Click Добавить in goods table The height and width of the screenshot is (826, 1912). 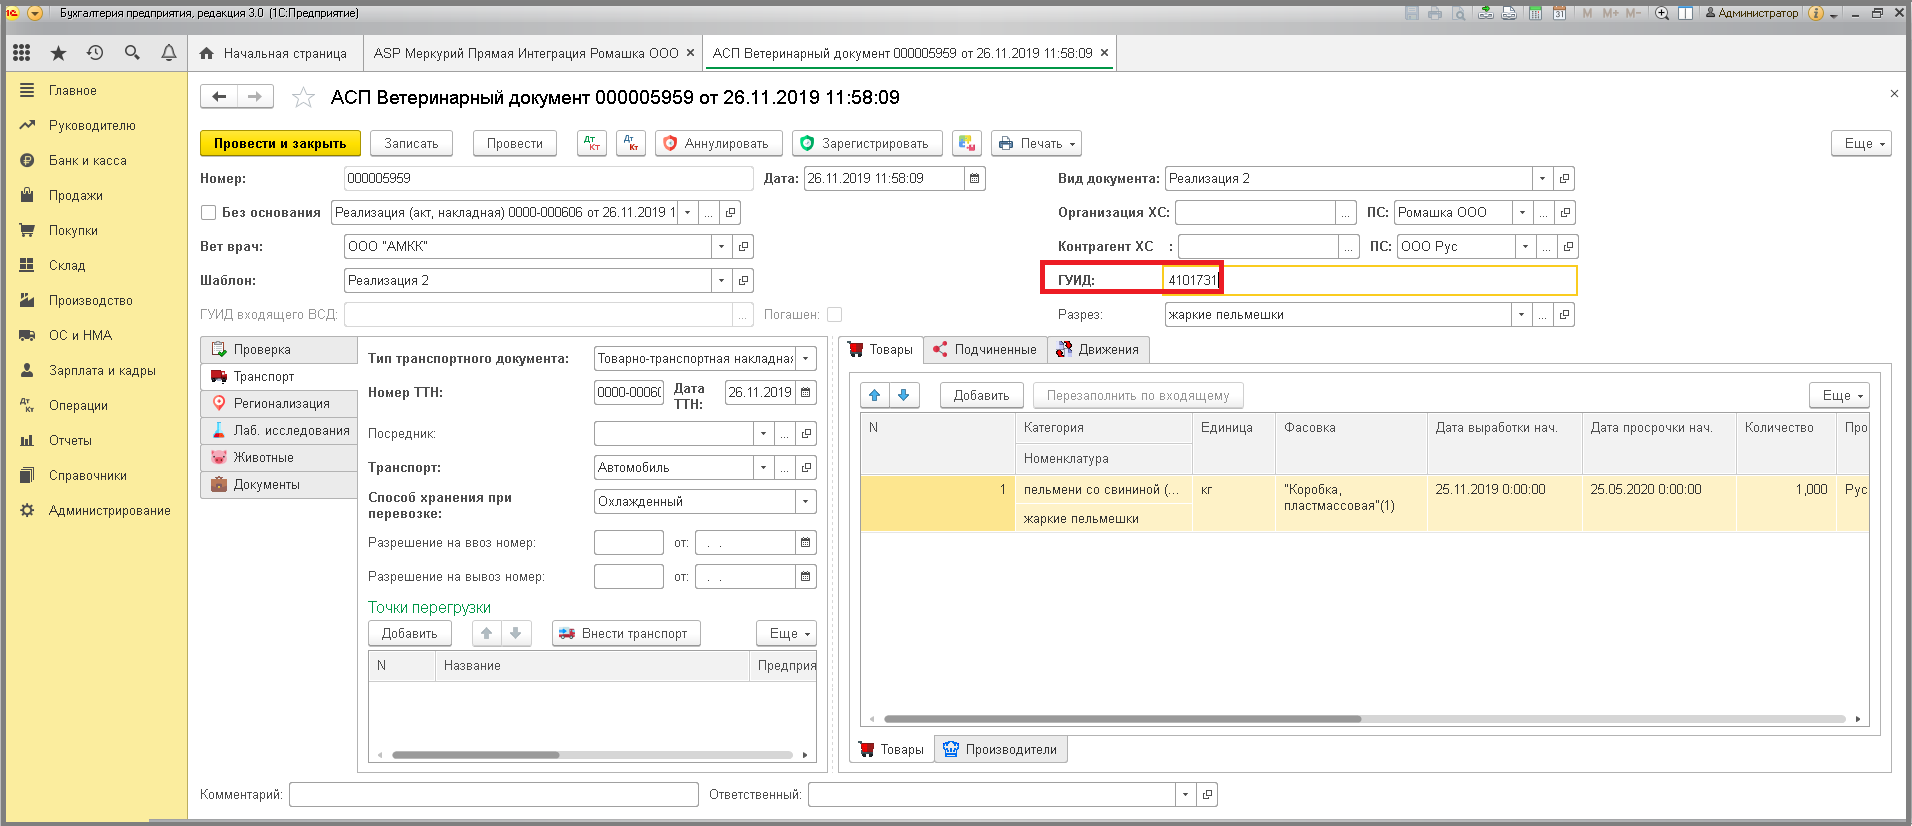pyautogui.click(x=981, y=395)
